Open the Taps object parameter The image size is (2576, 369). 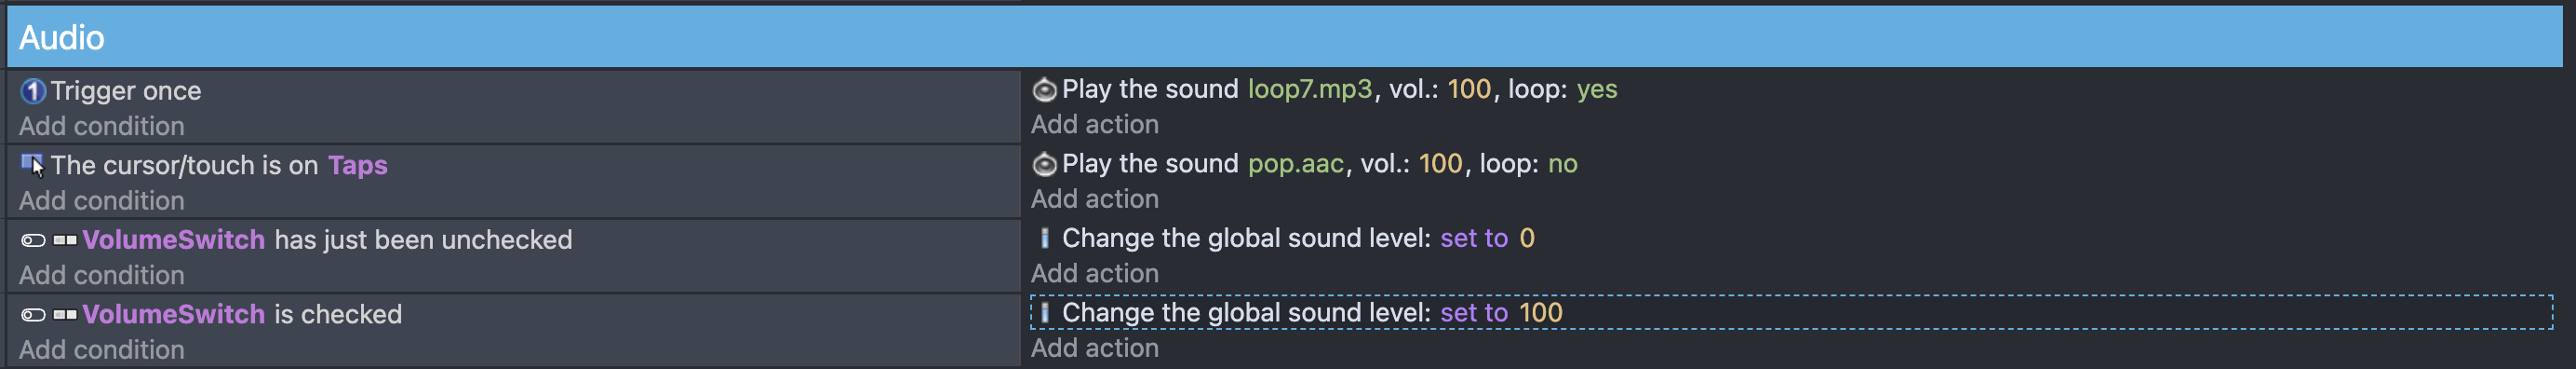pyautogui.click(x=358, y=165)
